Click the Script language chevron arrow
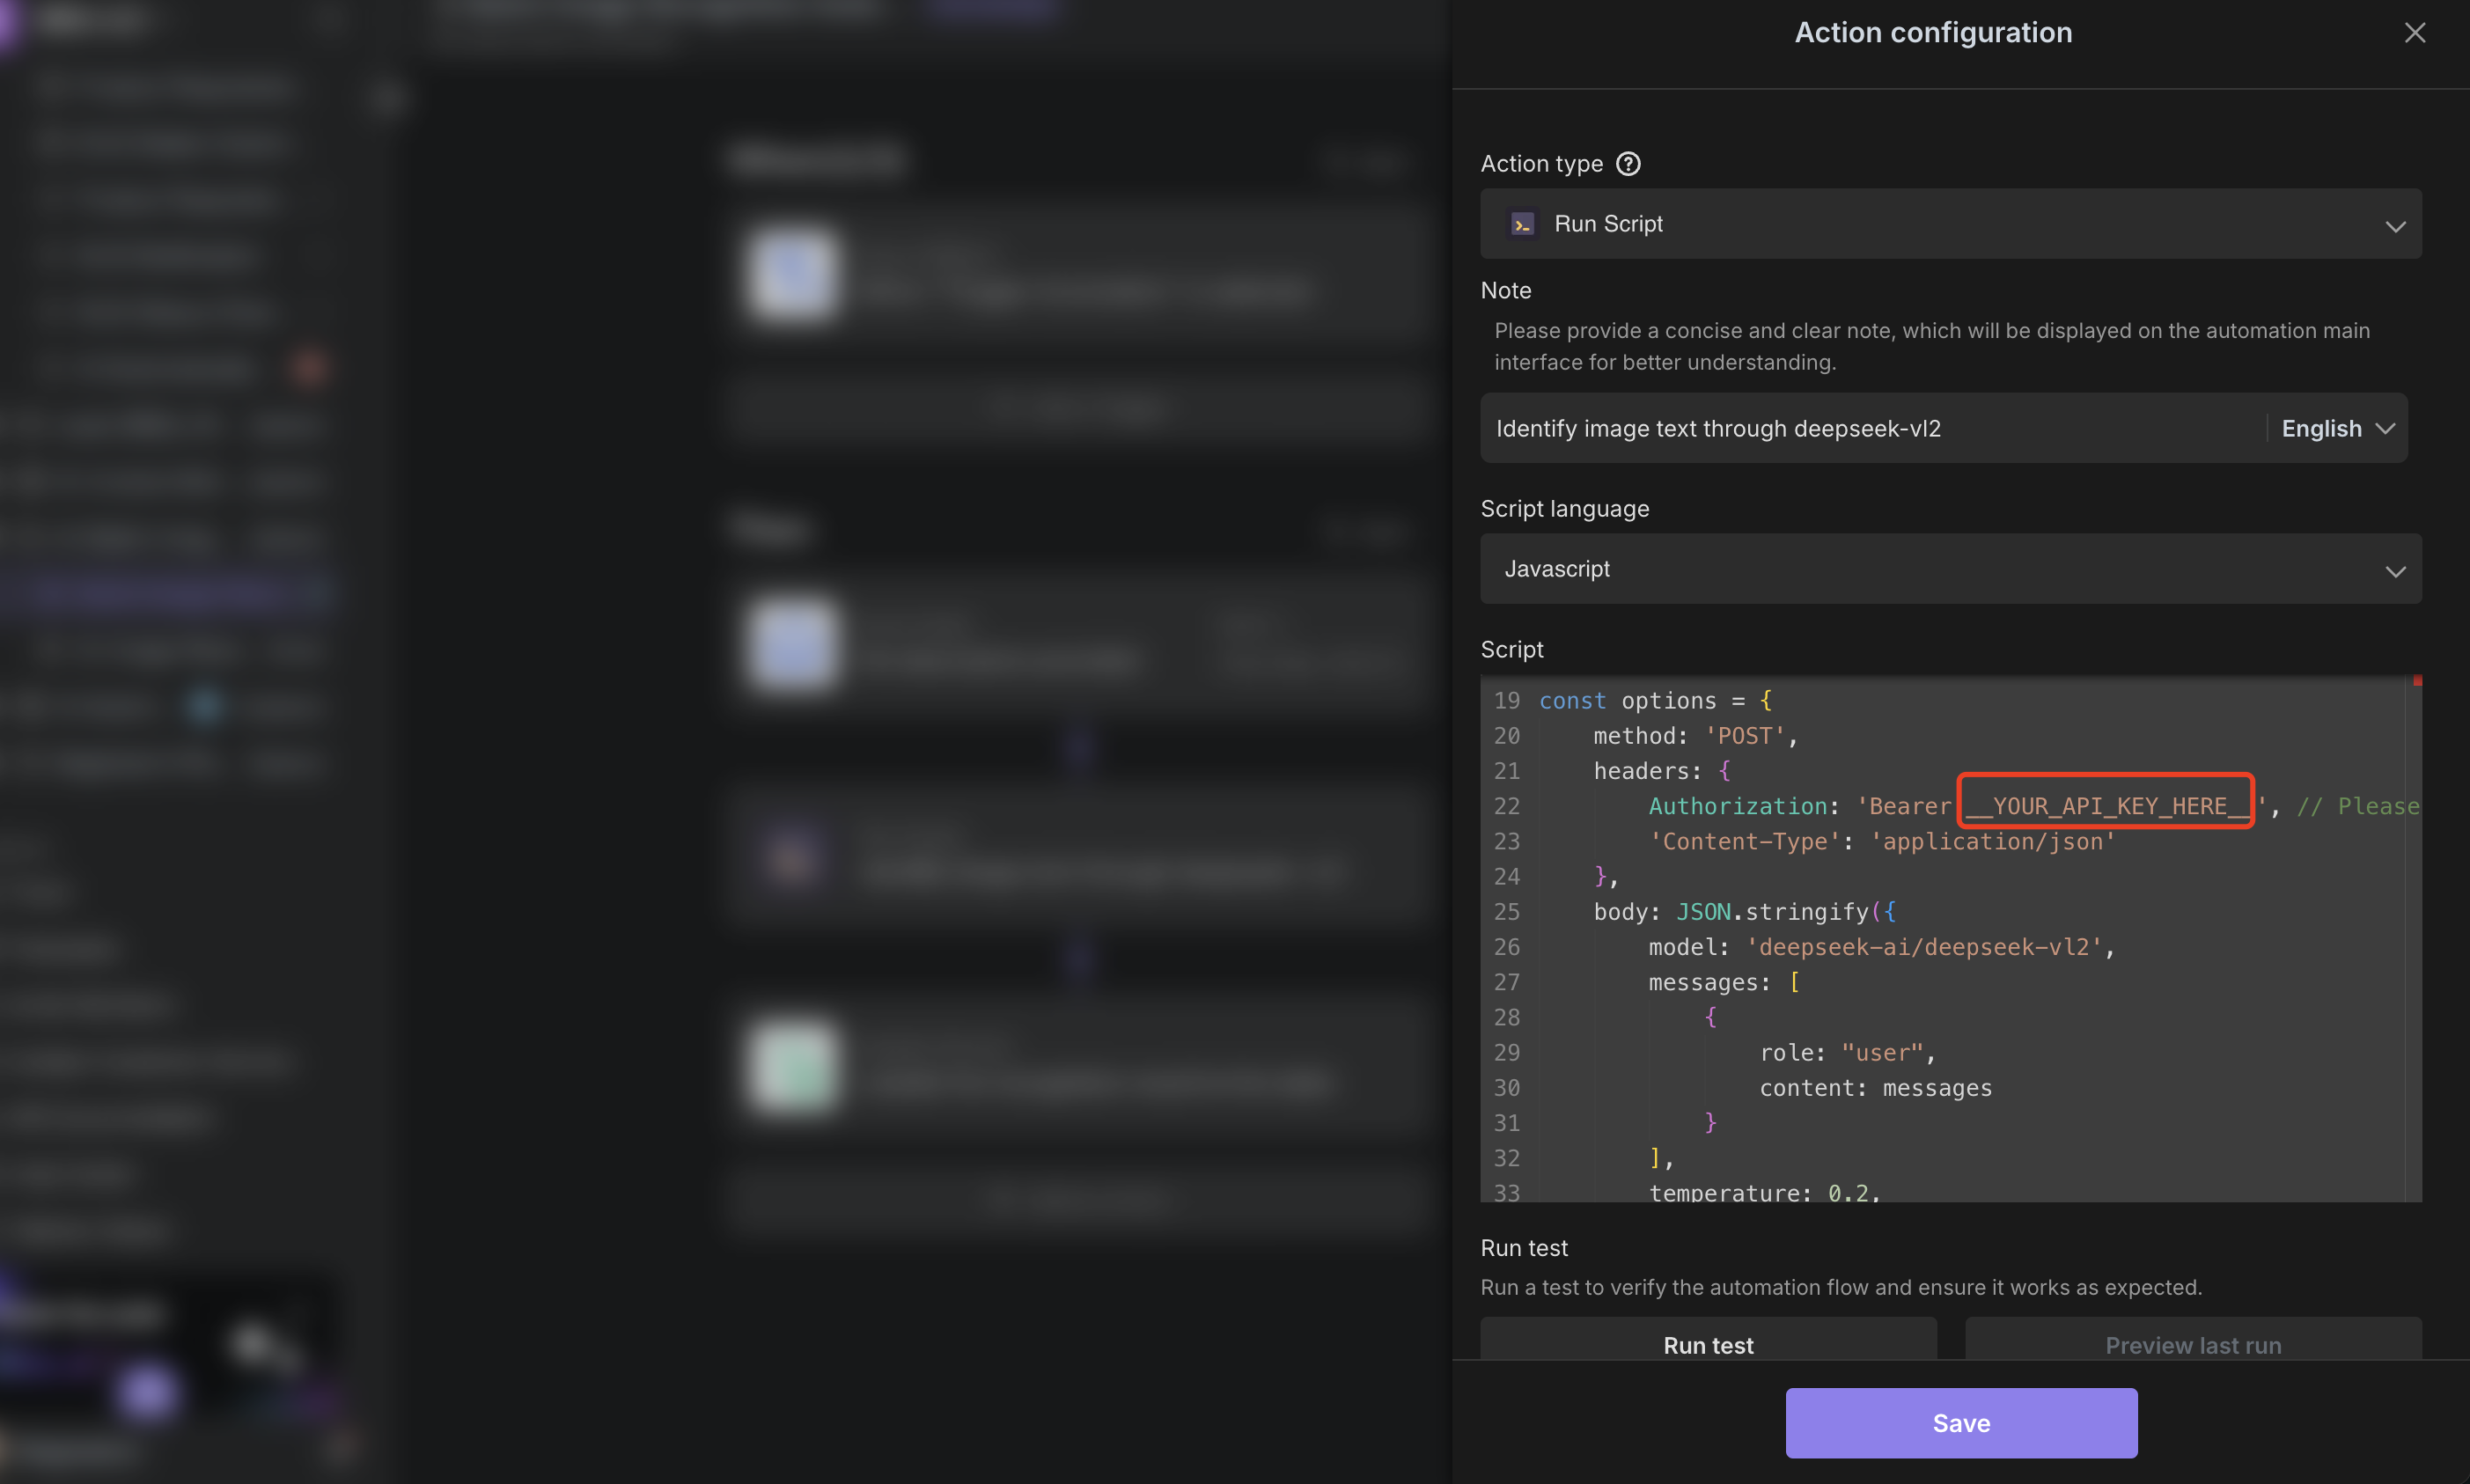Image resolution: width=2470 pixels, height=1484 pixels. coord(2394,571)
